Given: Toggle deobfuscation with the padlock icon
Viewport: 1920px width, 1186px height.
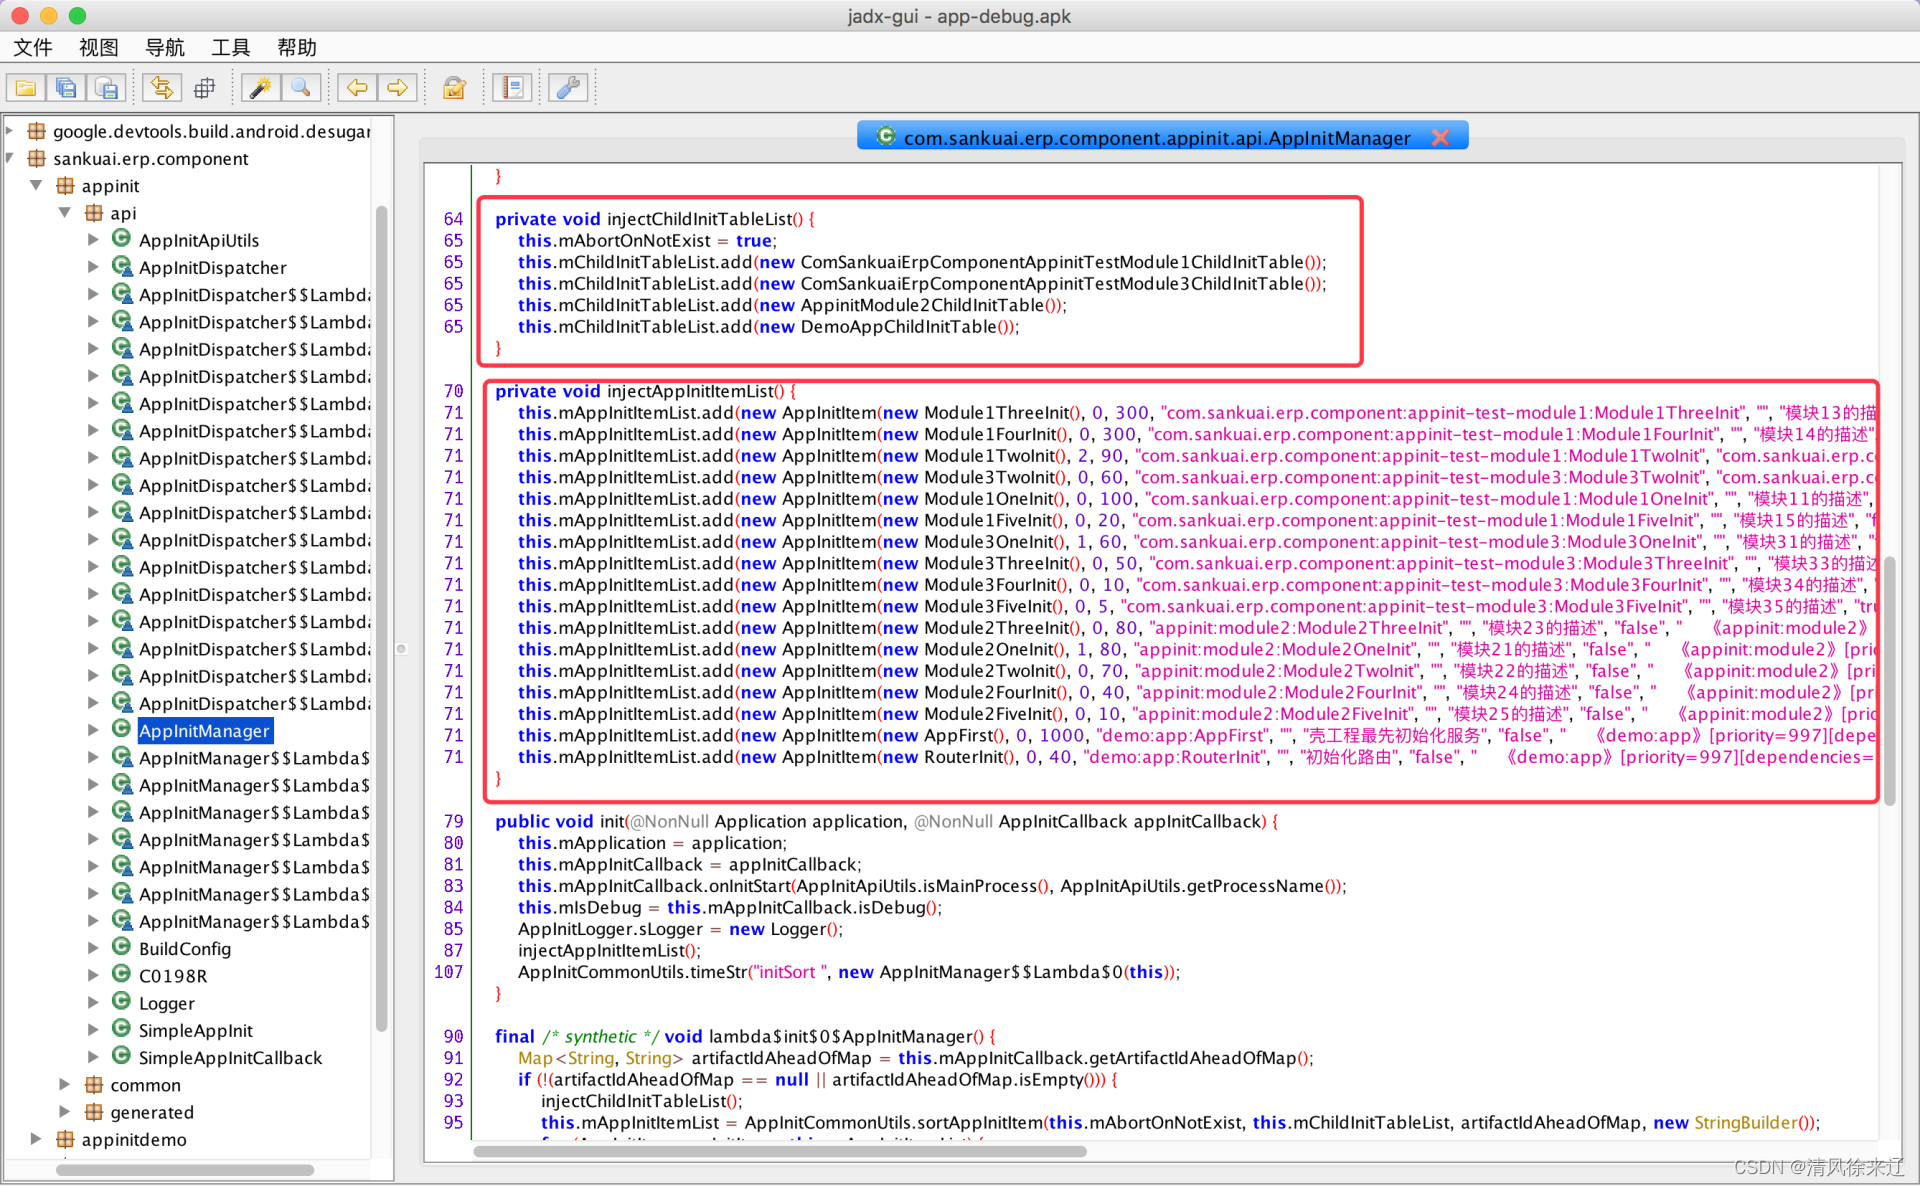Looking at the screenshot, I should point(454,88).
